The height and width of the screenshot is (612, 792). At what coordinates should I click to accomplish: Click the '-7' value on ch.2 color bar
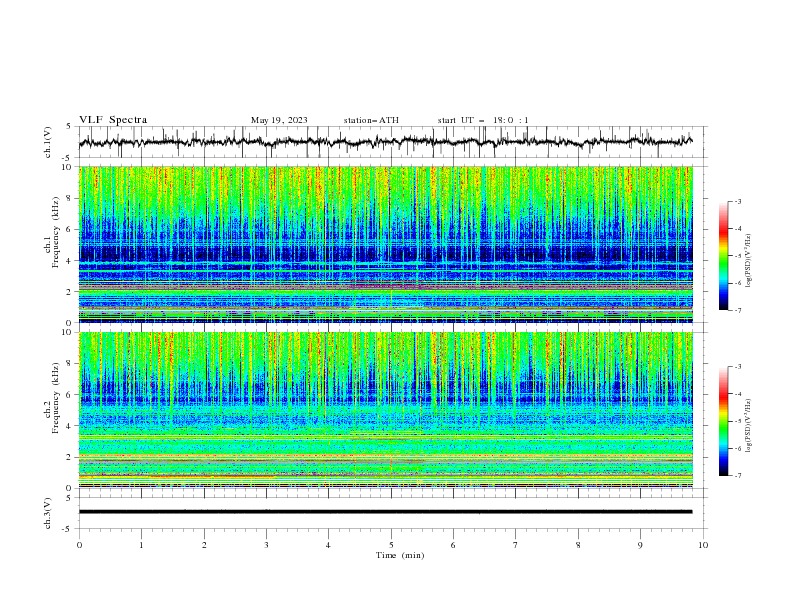coord(737,476)
